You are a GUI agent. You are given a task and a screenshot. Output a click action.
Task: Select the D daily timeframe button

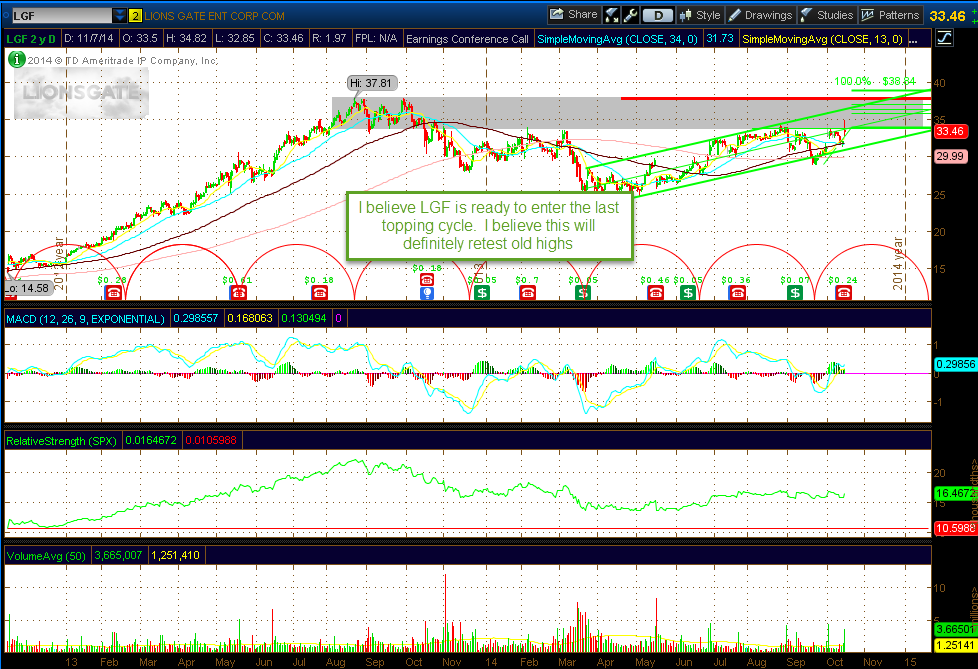pyautogui.click(x=657, y=15)
